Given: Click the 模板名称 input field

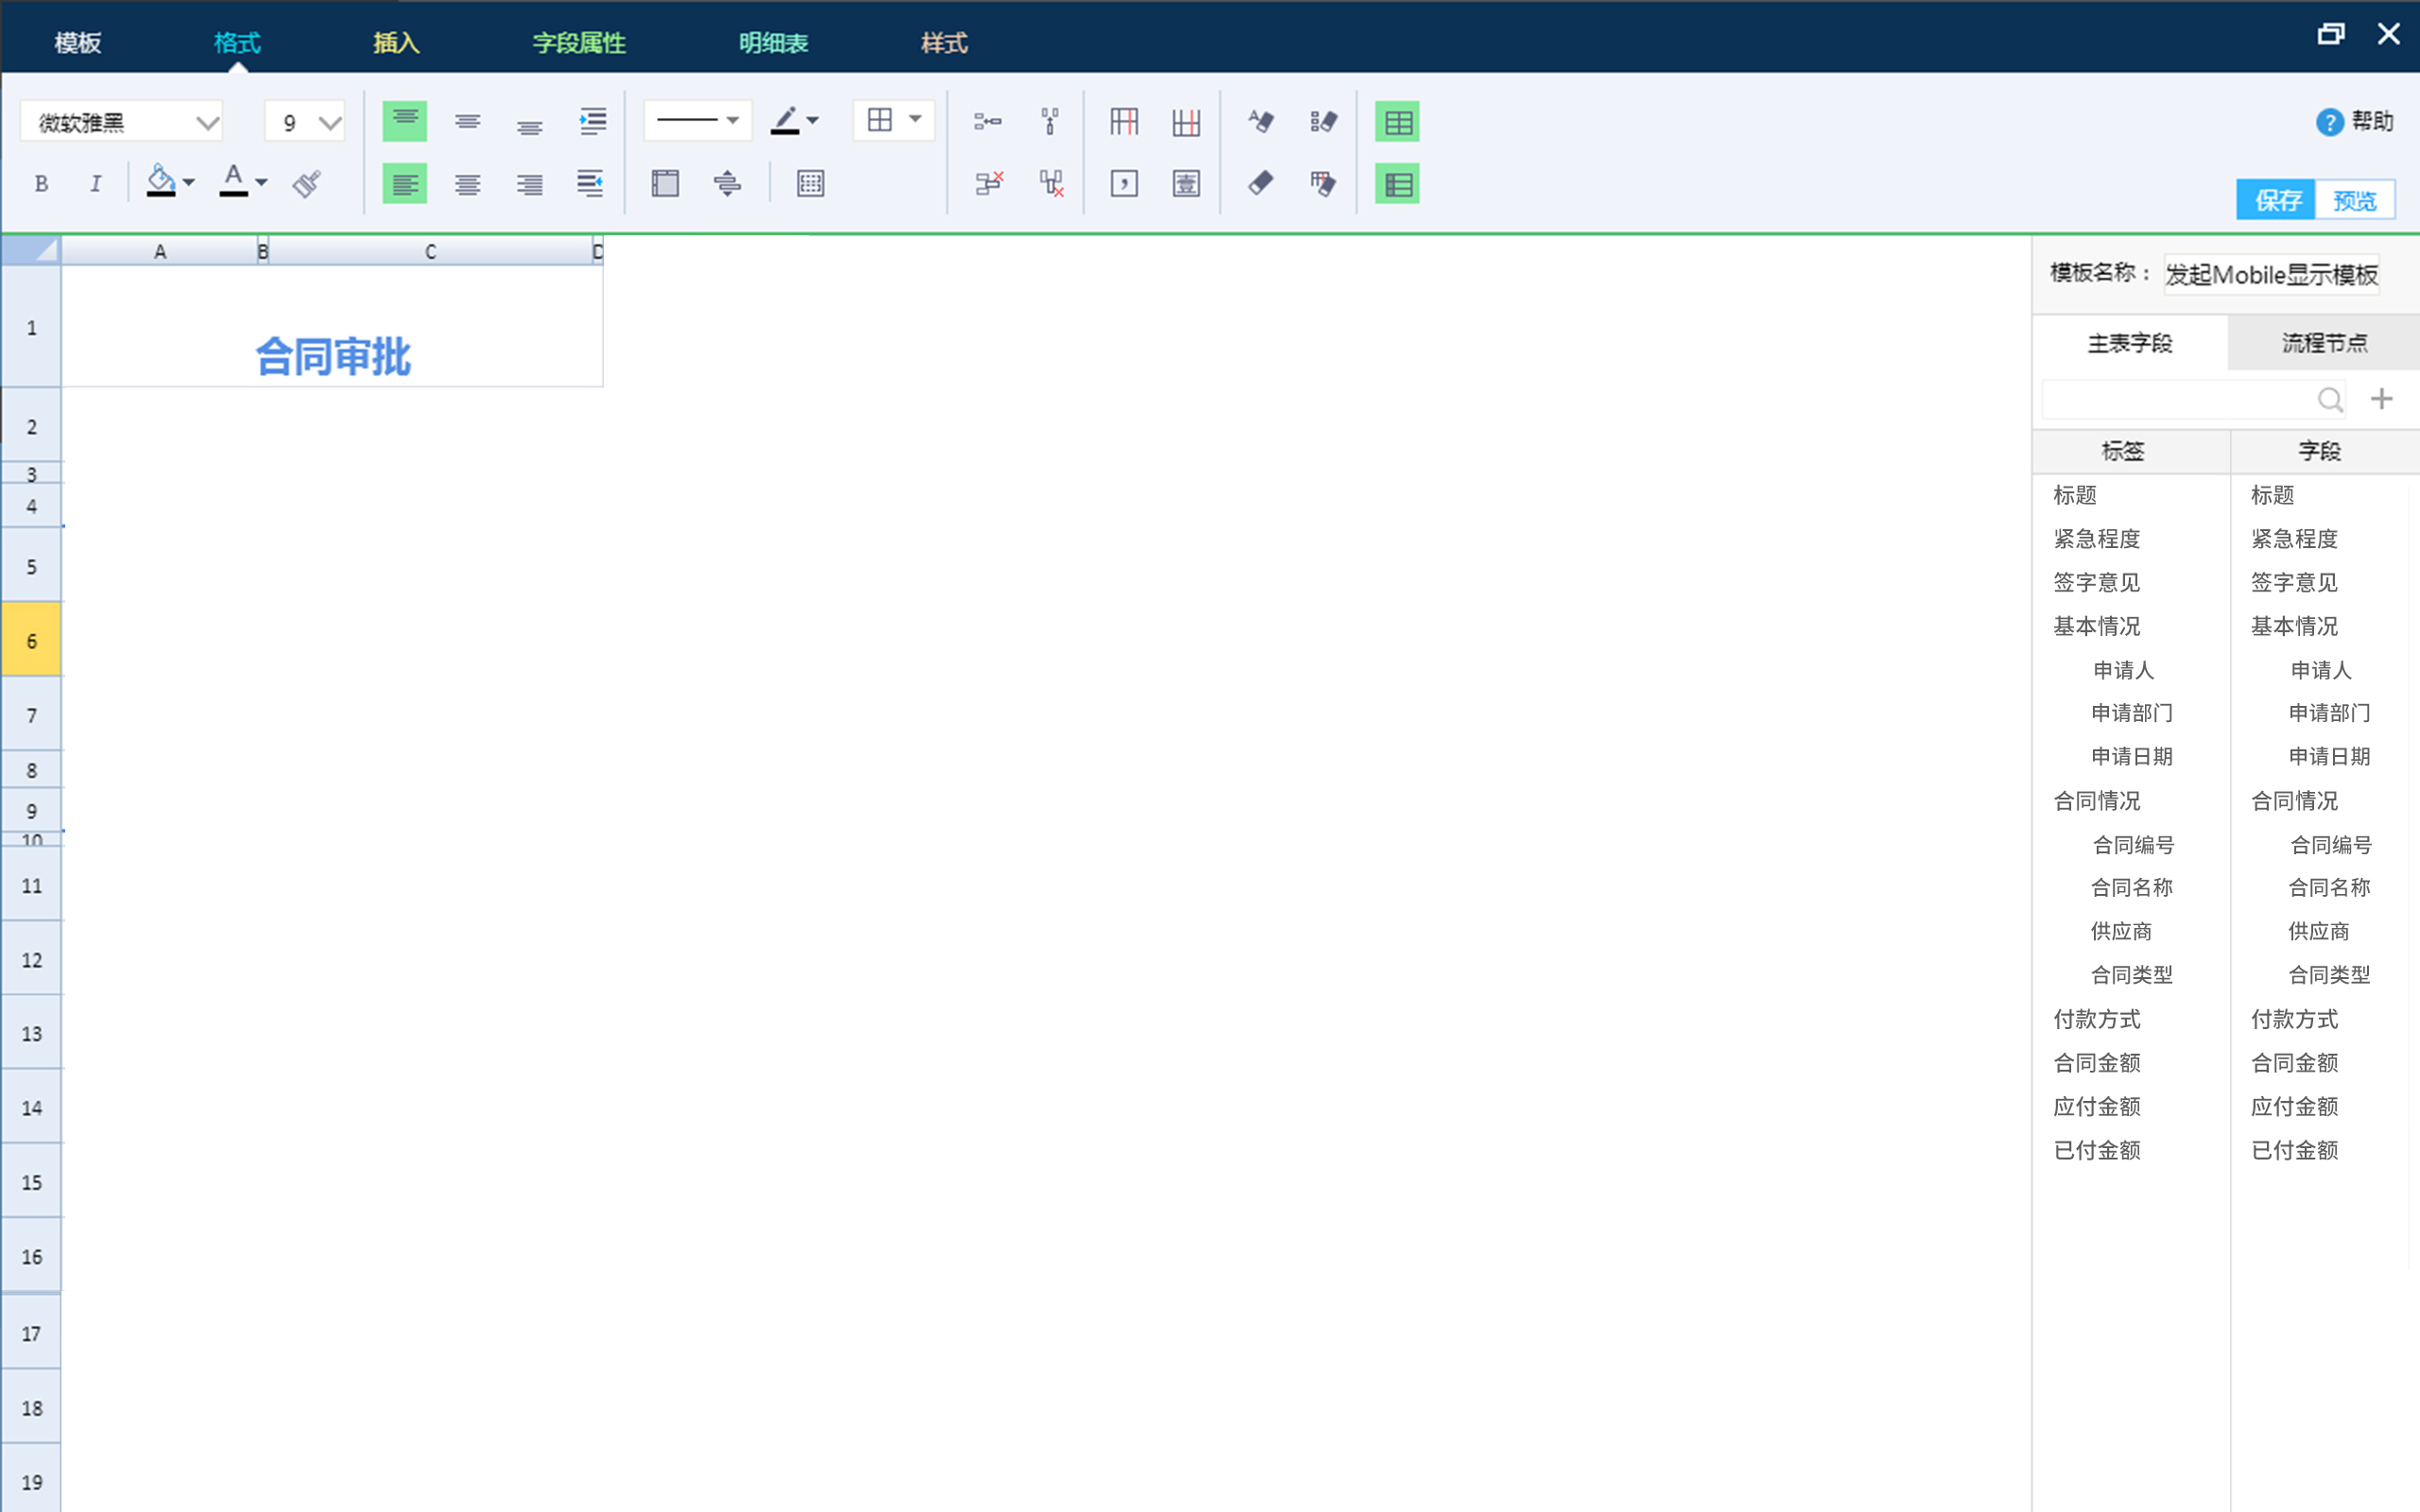Looking at the screenshot, I should pos(2270,274).
